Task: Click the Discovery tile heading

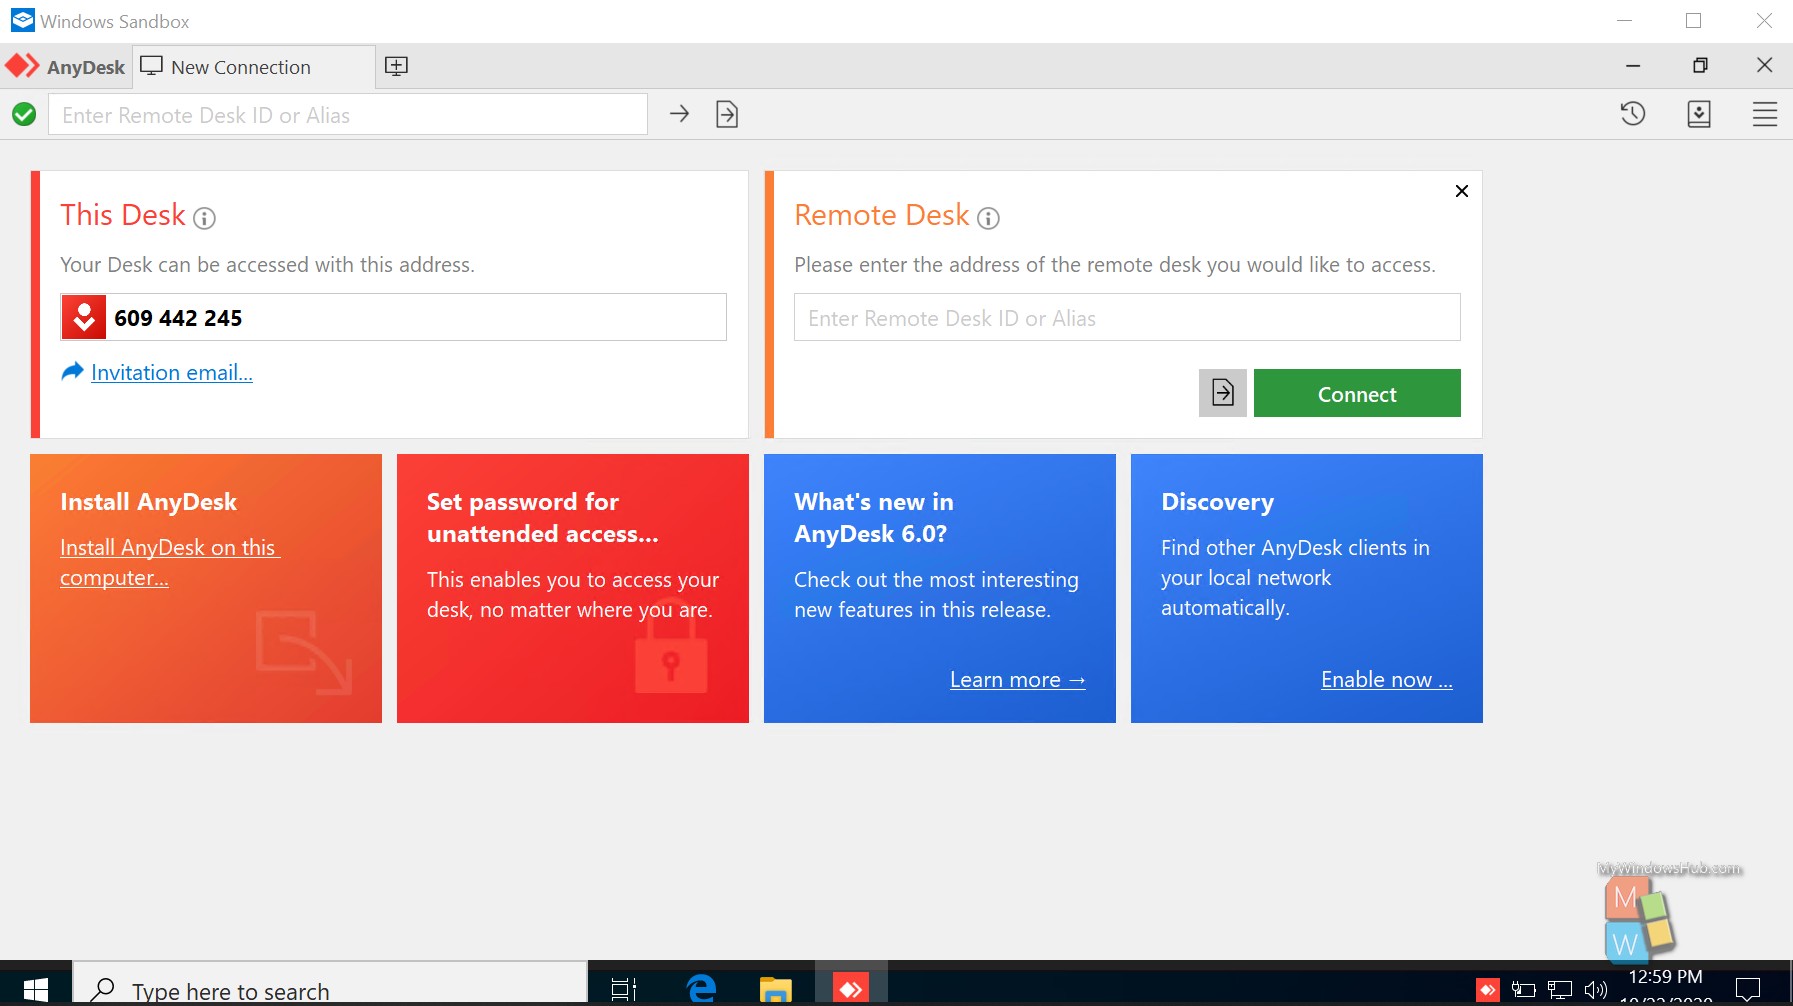Action: 1217,501
